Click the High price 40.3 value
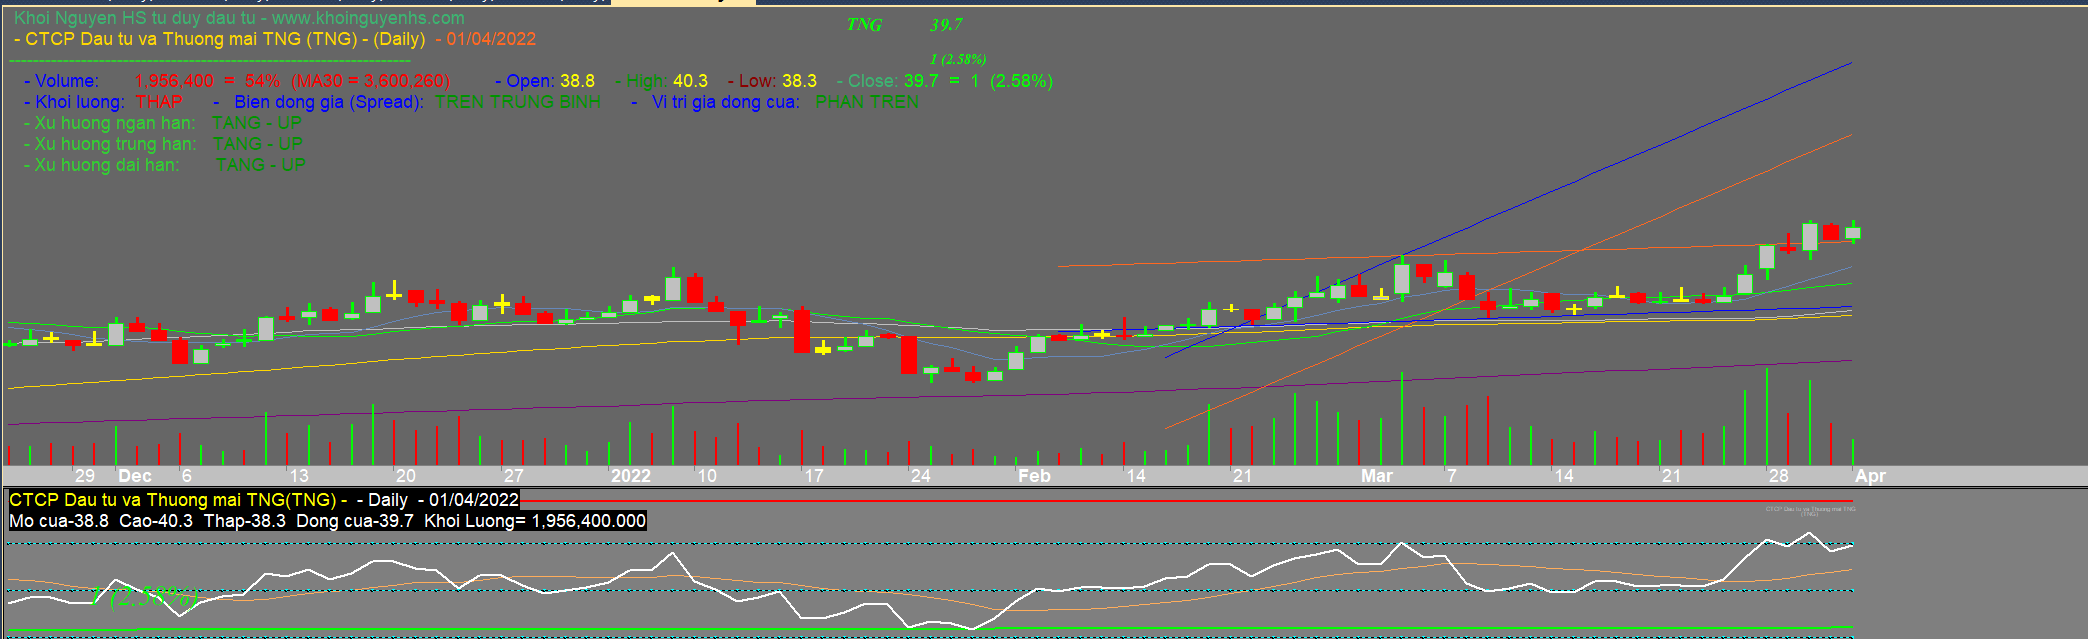The height and width of the screenshot is (639, 2088). (690, 81)
